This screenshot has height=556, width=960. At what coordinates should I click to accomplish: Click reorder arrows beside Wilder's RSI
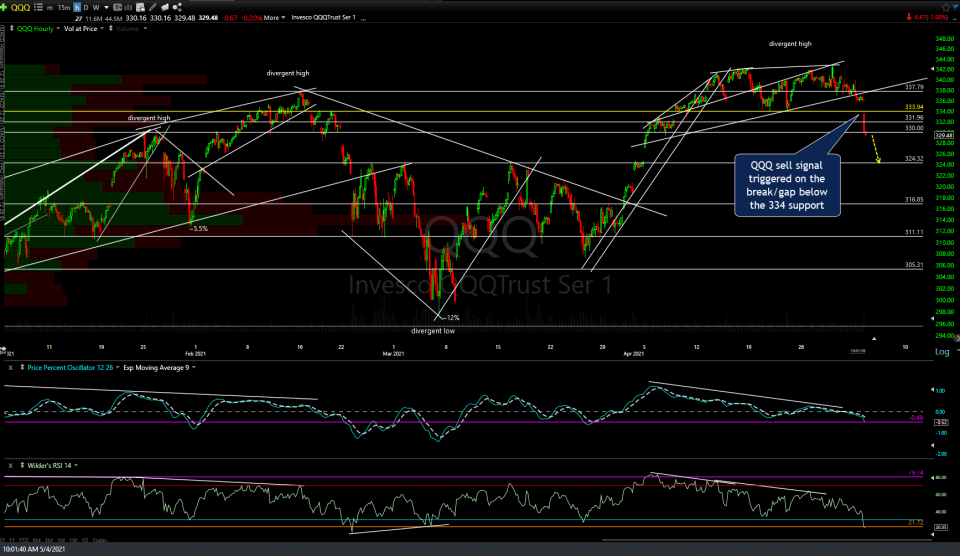pyautogui.click(x=22, y=465)
